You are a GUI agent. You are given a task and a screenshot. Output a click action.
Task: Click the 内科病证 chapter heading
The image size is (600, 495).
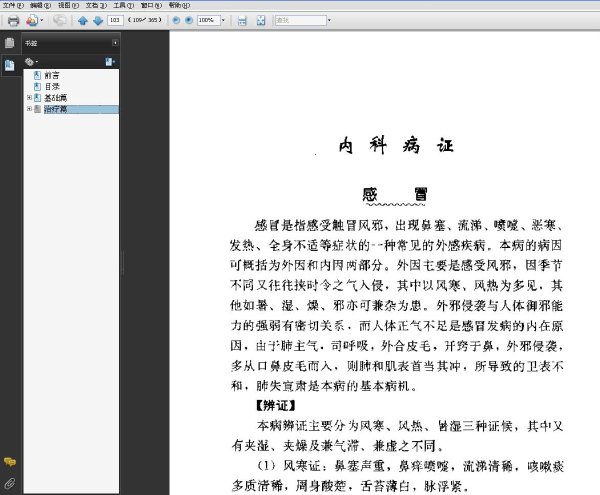[x=396, y=145]
